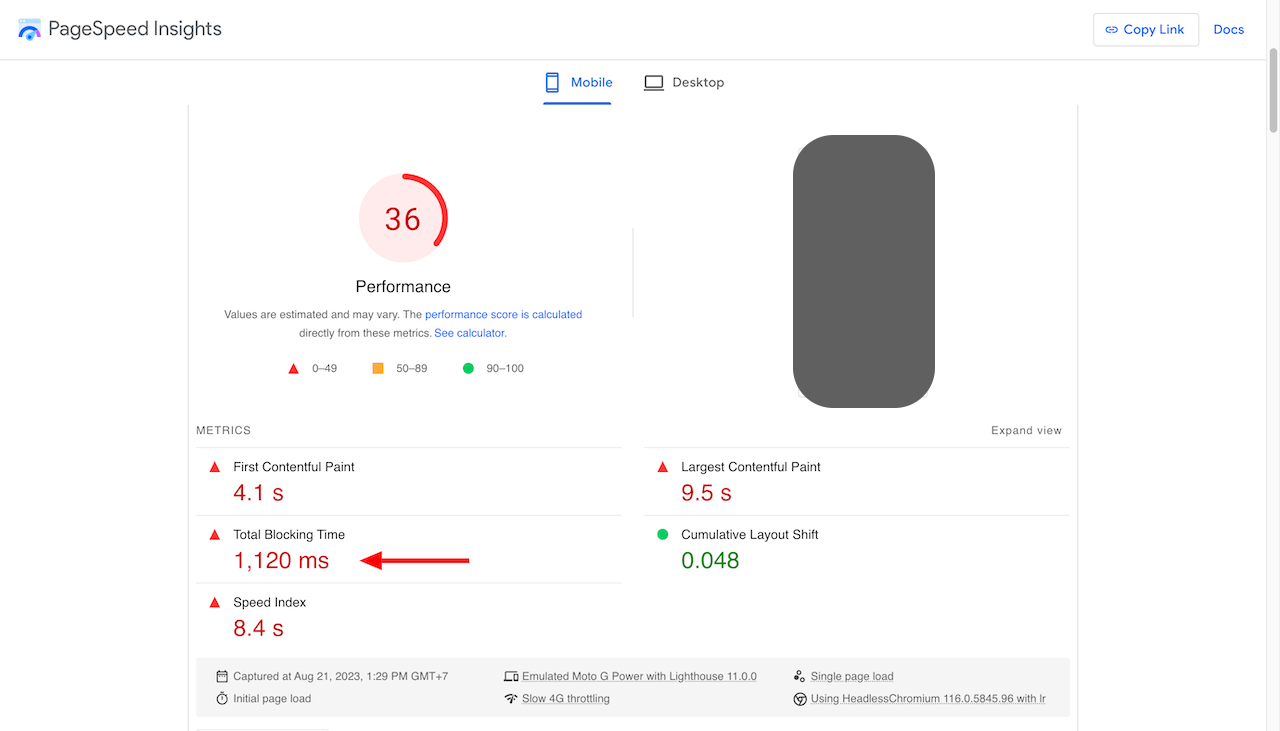
Task: Click the 4.1 s value
Action: coord(259,493)
